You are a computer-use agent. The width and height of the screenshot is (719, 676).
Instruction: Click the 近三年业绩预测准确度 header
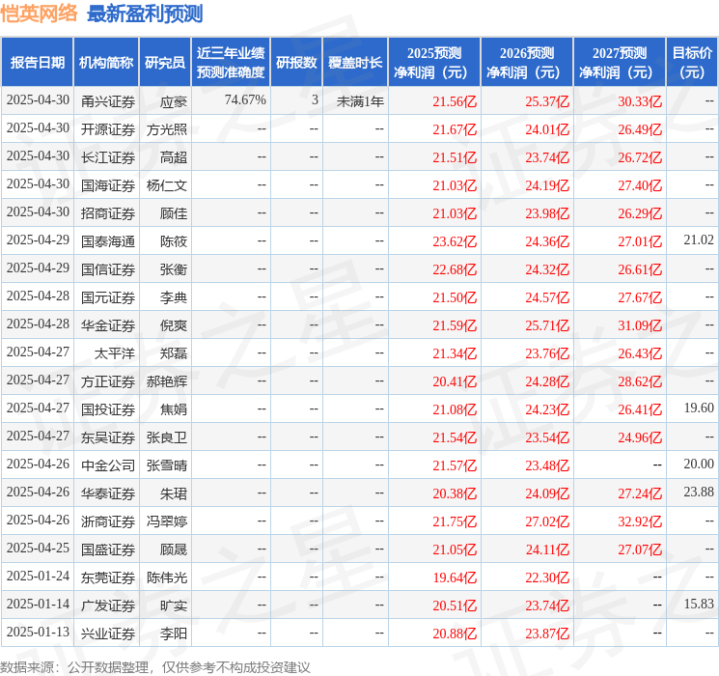click(x=231, y=62)
